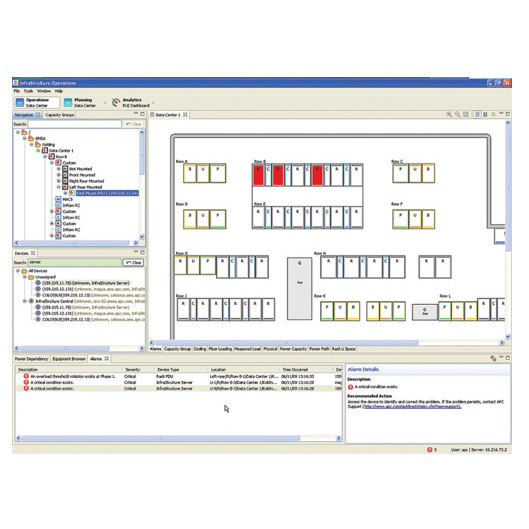Select the U rack in Row C

click(x=415, y=173)
